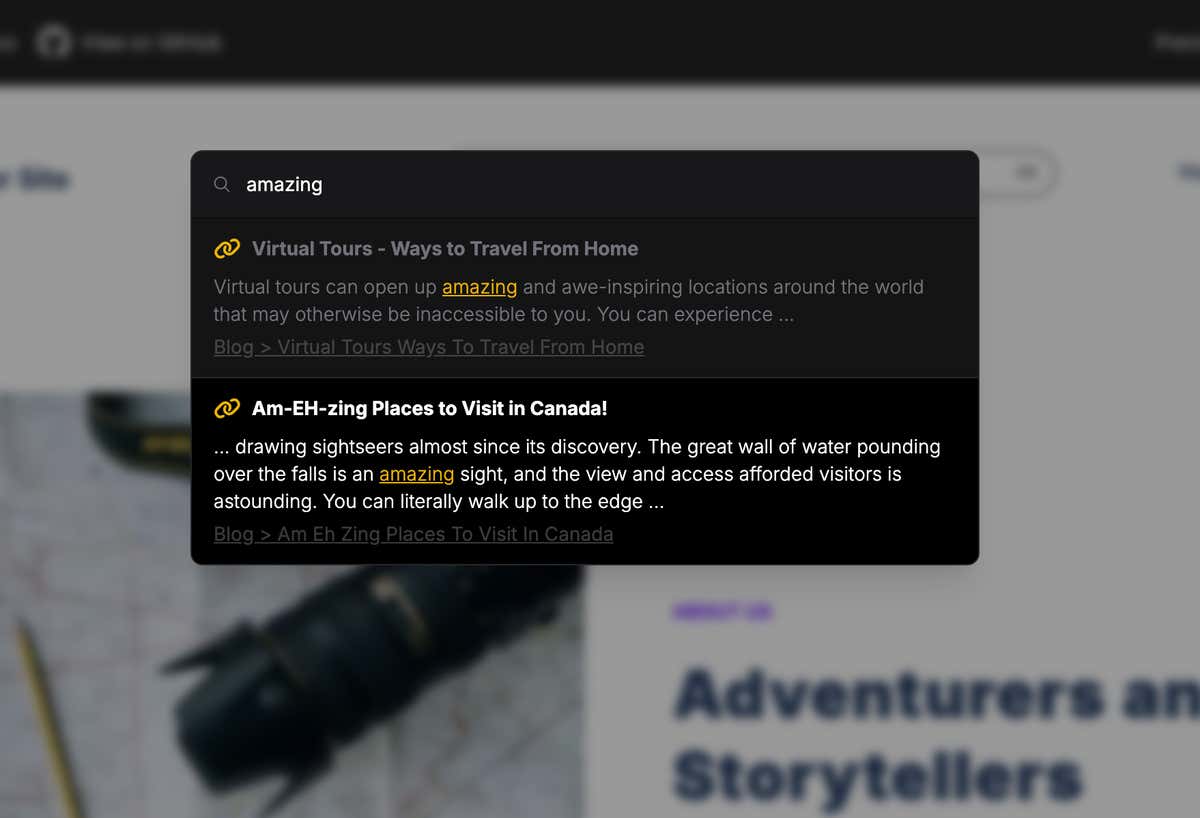
Task: Click highlighted "amazing" in Virtual Tours snippet
Action: [x=480, y=287]
